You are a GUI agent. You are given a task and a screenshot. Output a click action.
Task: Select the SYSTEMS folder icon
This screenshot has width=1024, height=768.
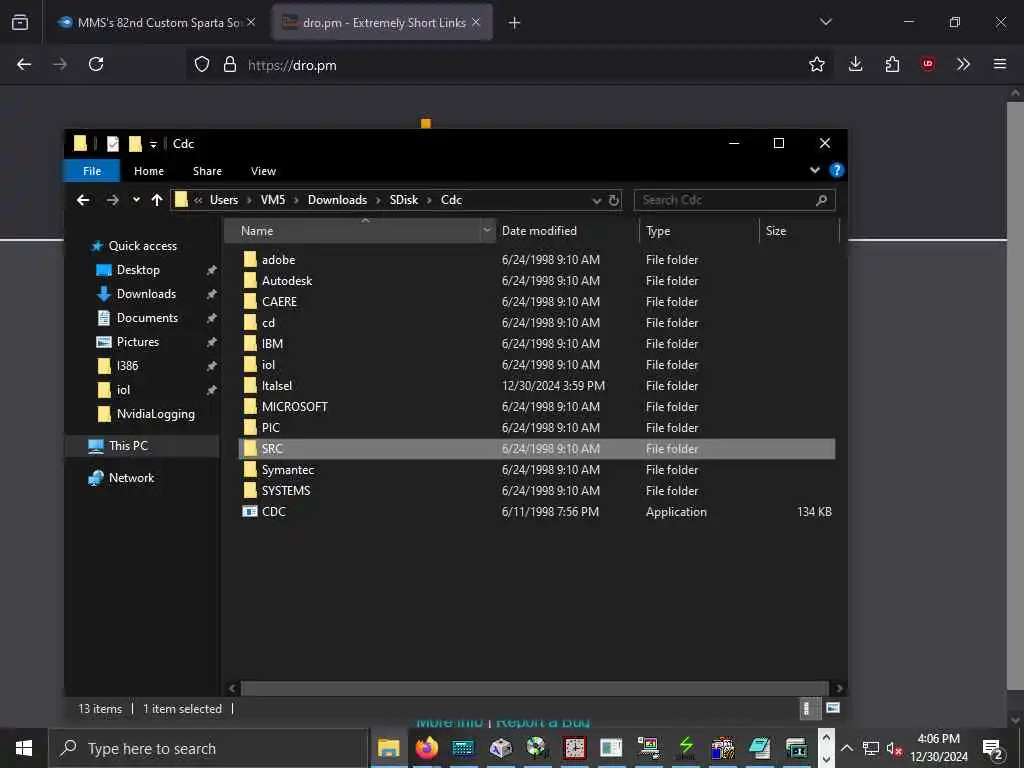point(249,490)
